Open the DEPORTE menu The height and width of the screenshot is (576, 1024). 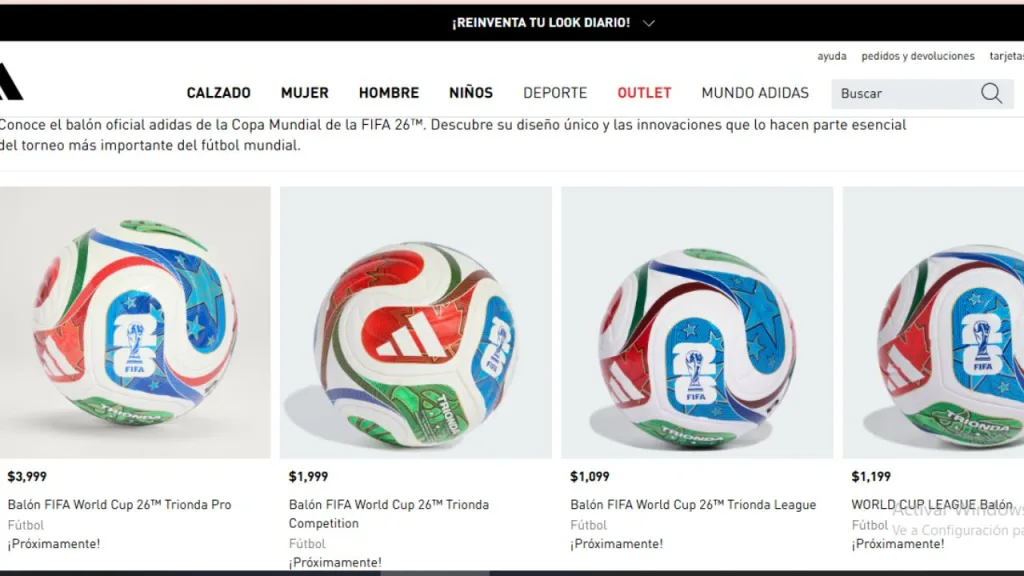(555, 93)
